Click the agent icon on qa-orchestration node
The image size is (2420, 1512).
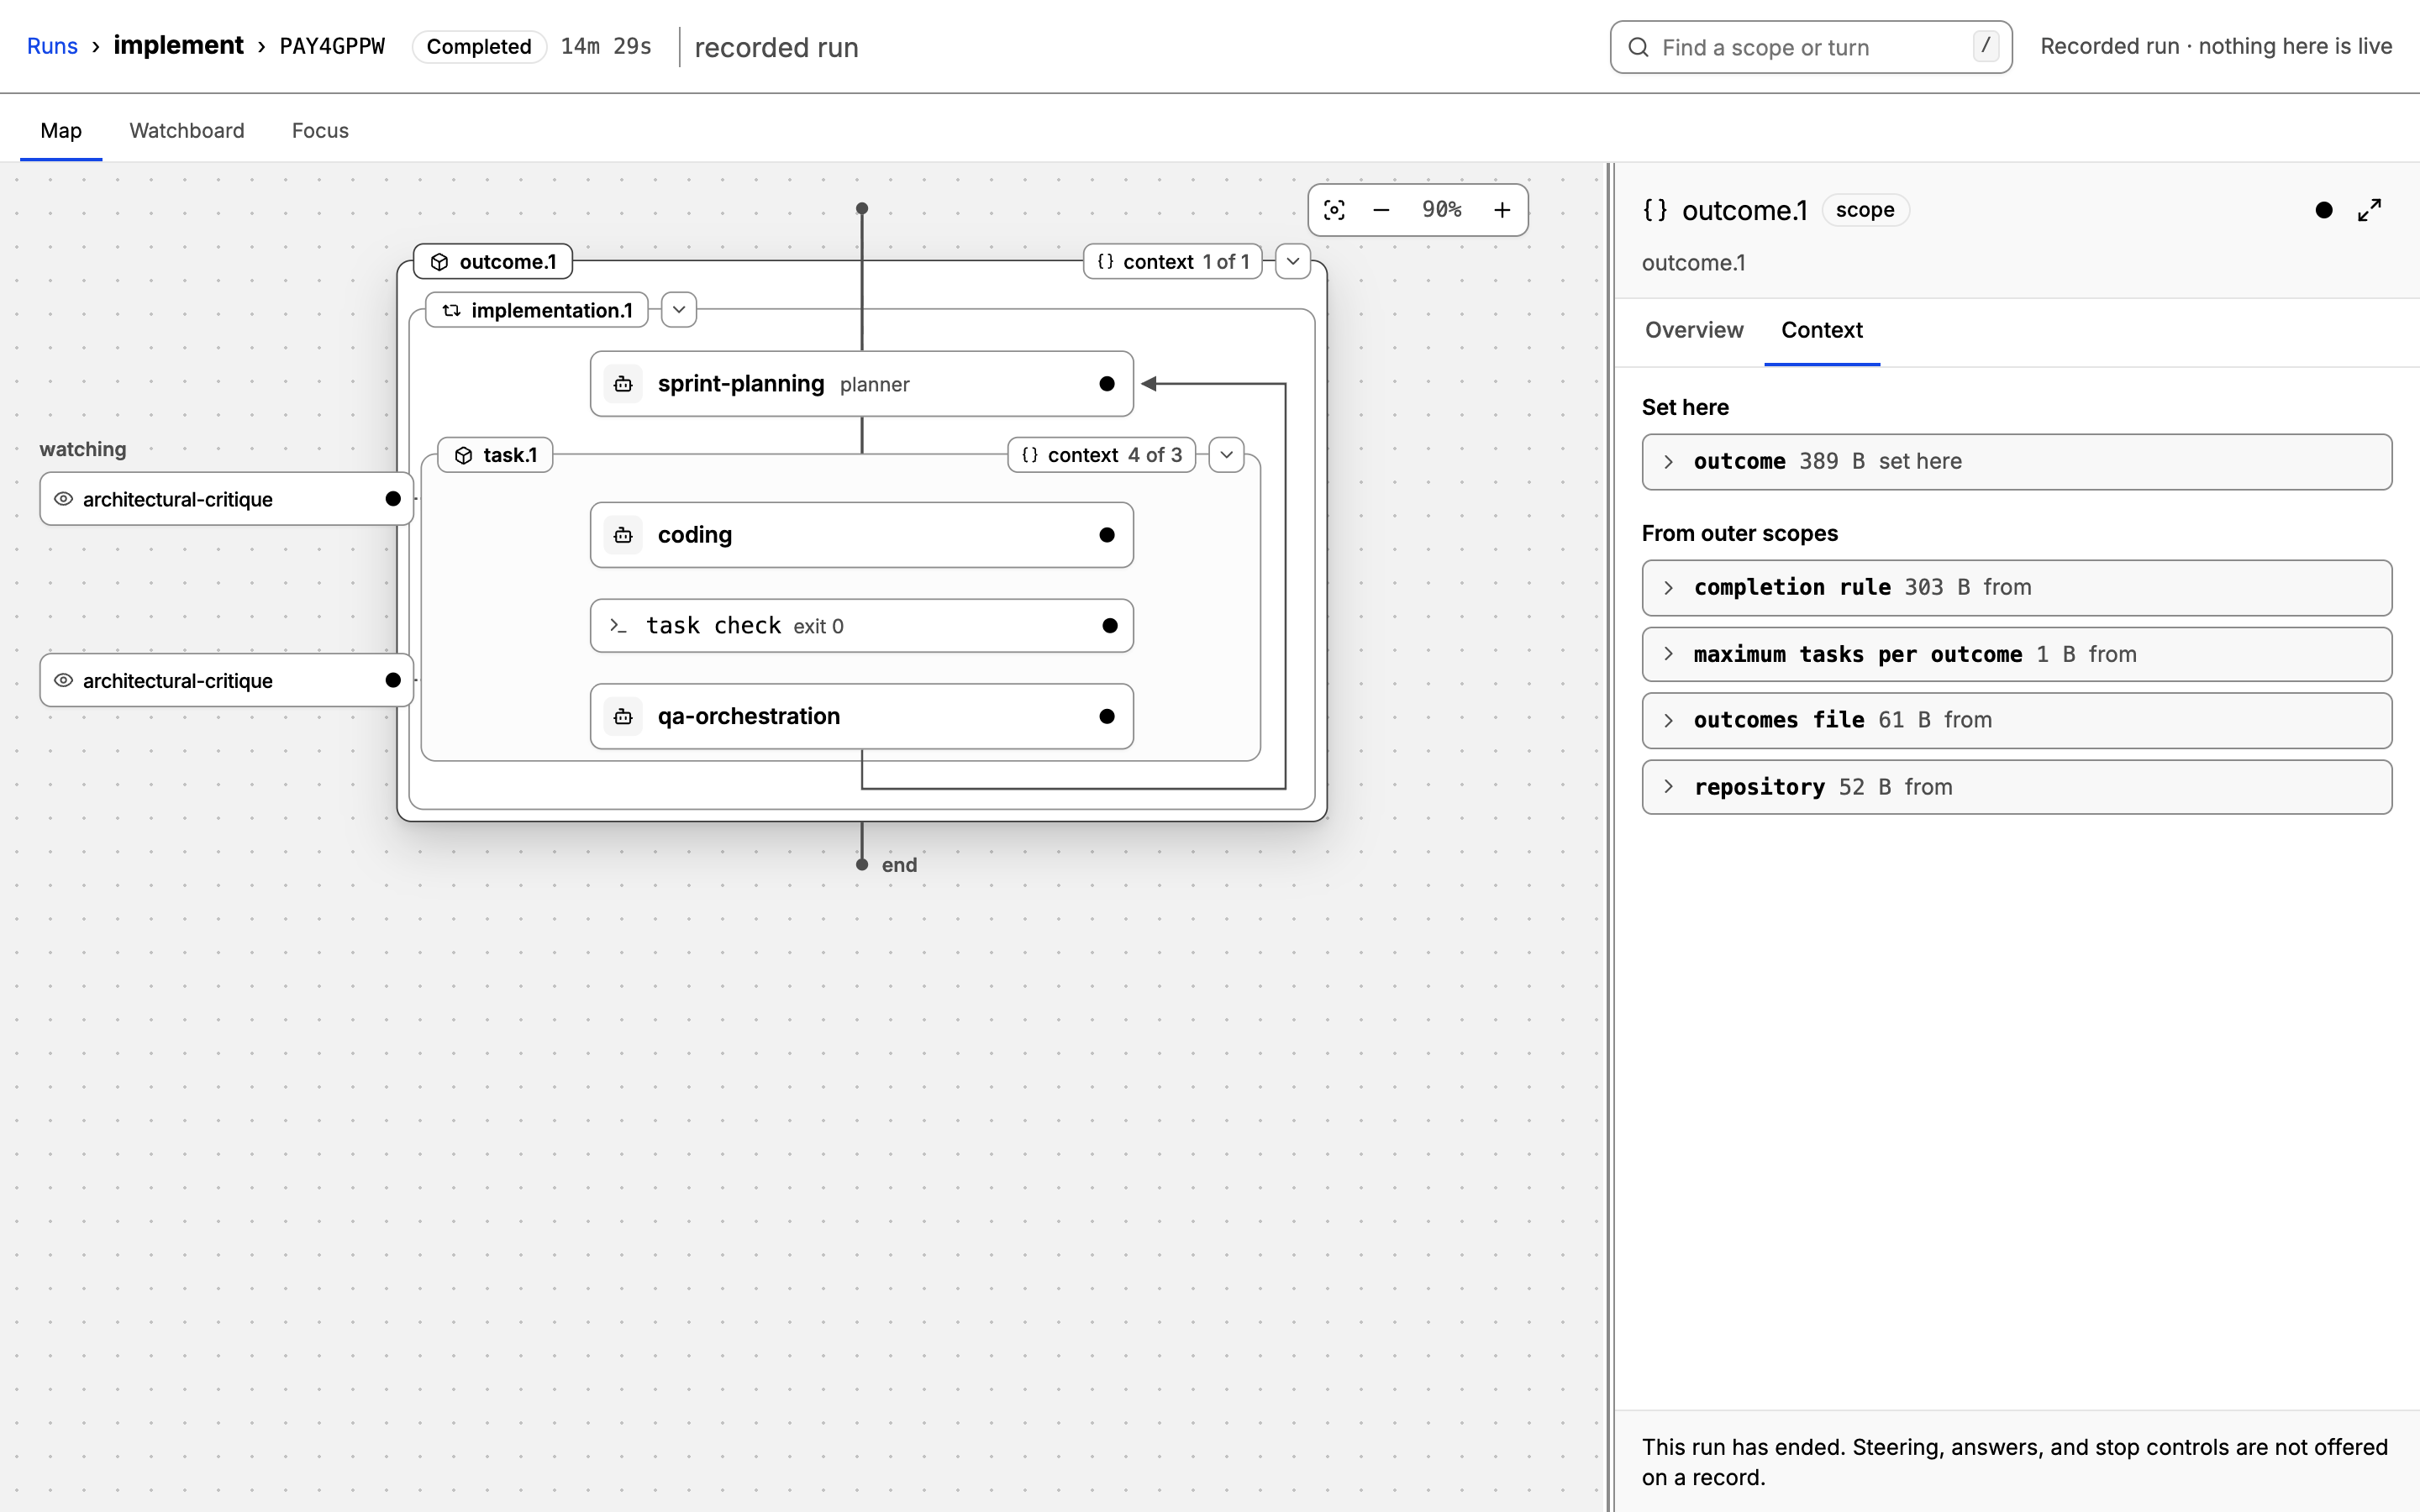click(x=623, y=716)
